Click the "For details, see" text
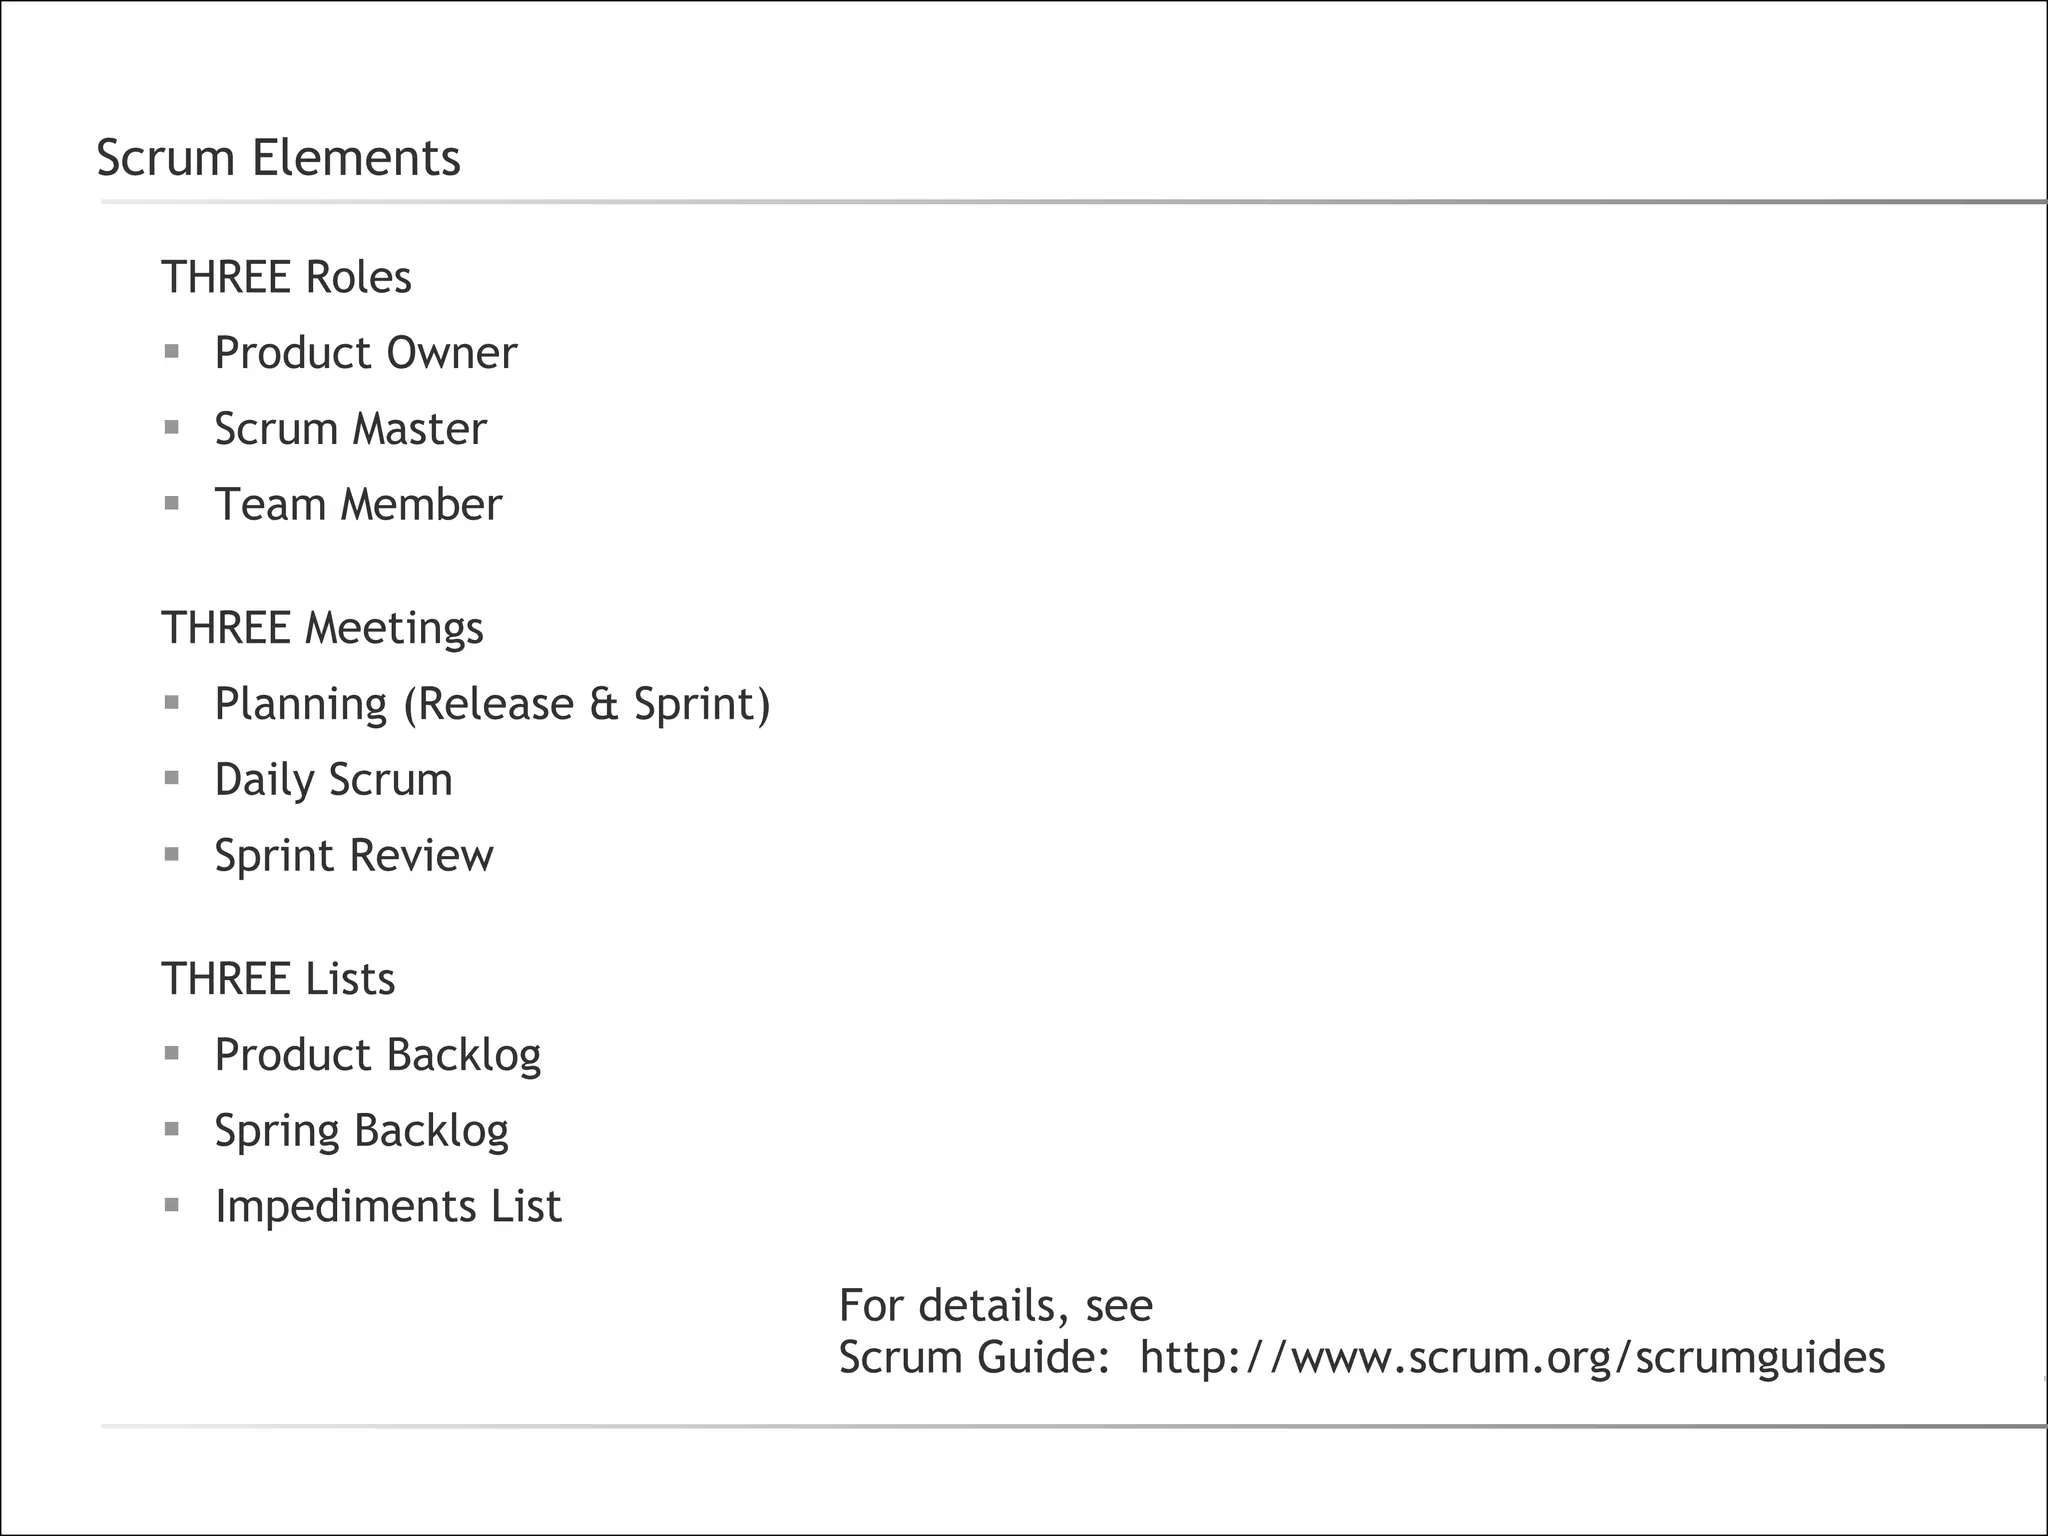Screen dimensions: 2048x1536 click(995, 1305)
